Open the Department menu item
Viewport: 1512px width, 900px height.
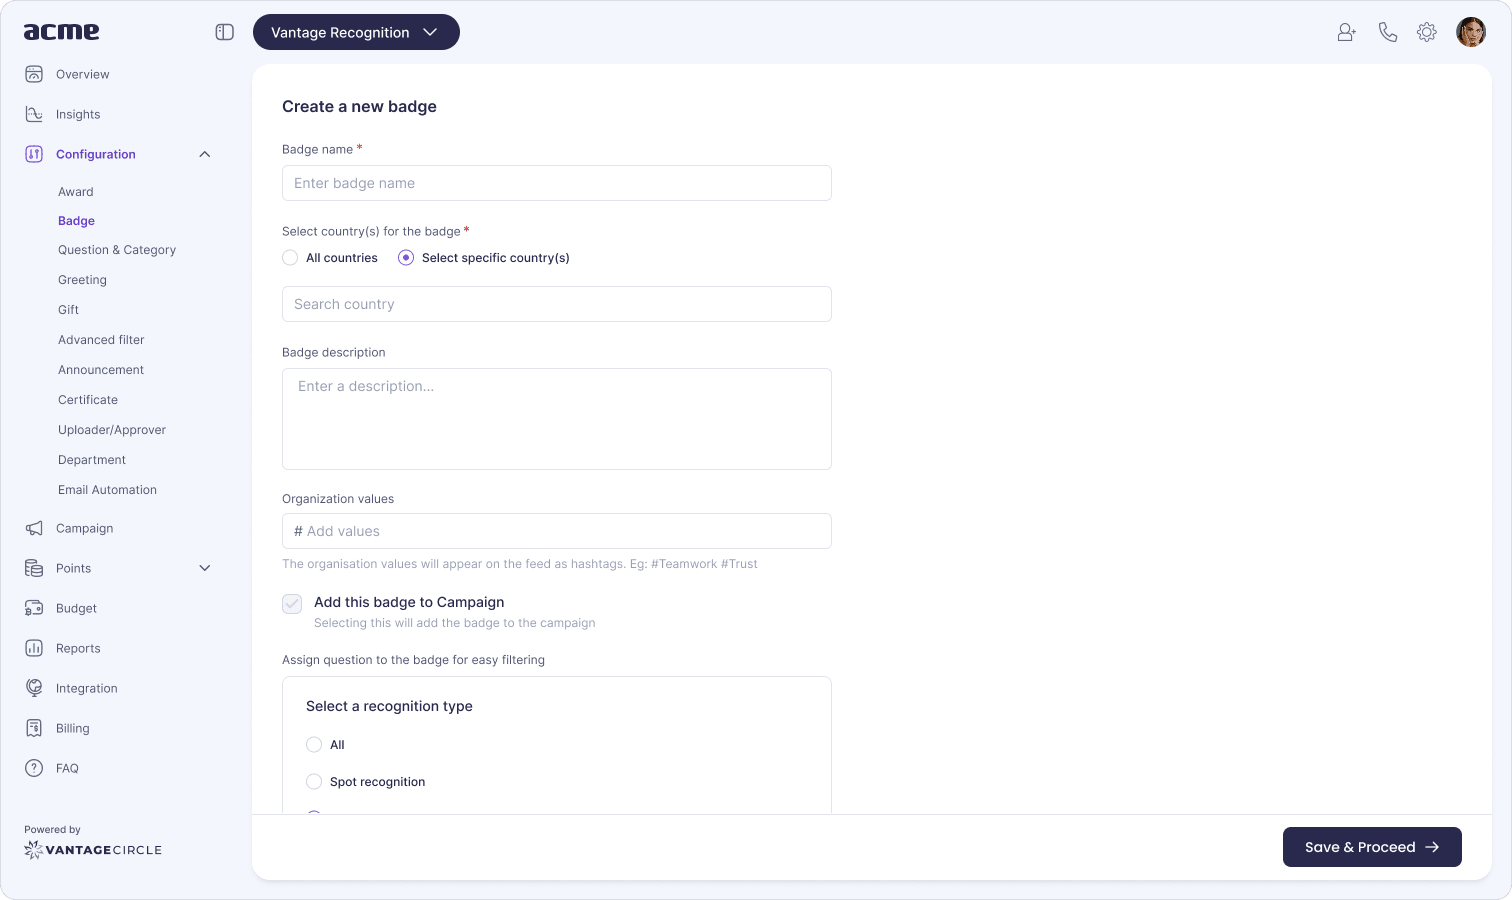pos(92,460)
